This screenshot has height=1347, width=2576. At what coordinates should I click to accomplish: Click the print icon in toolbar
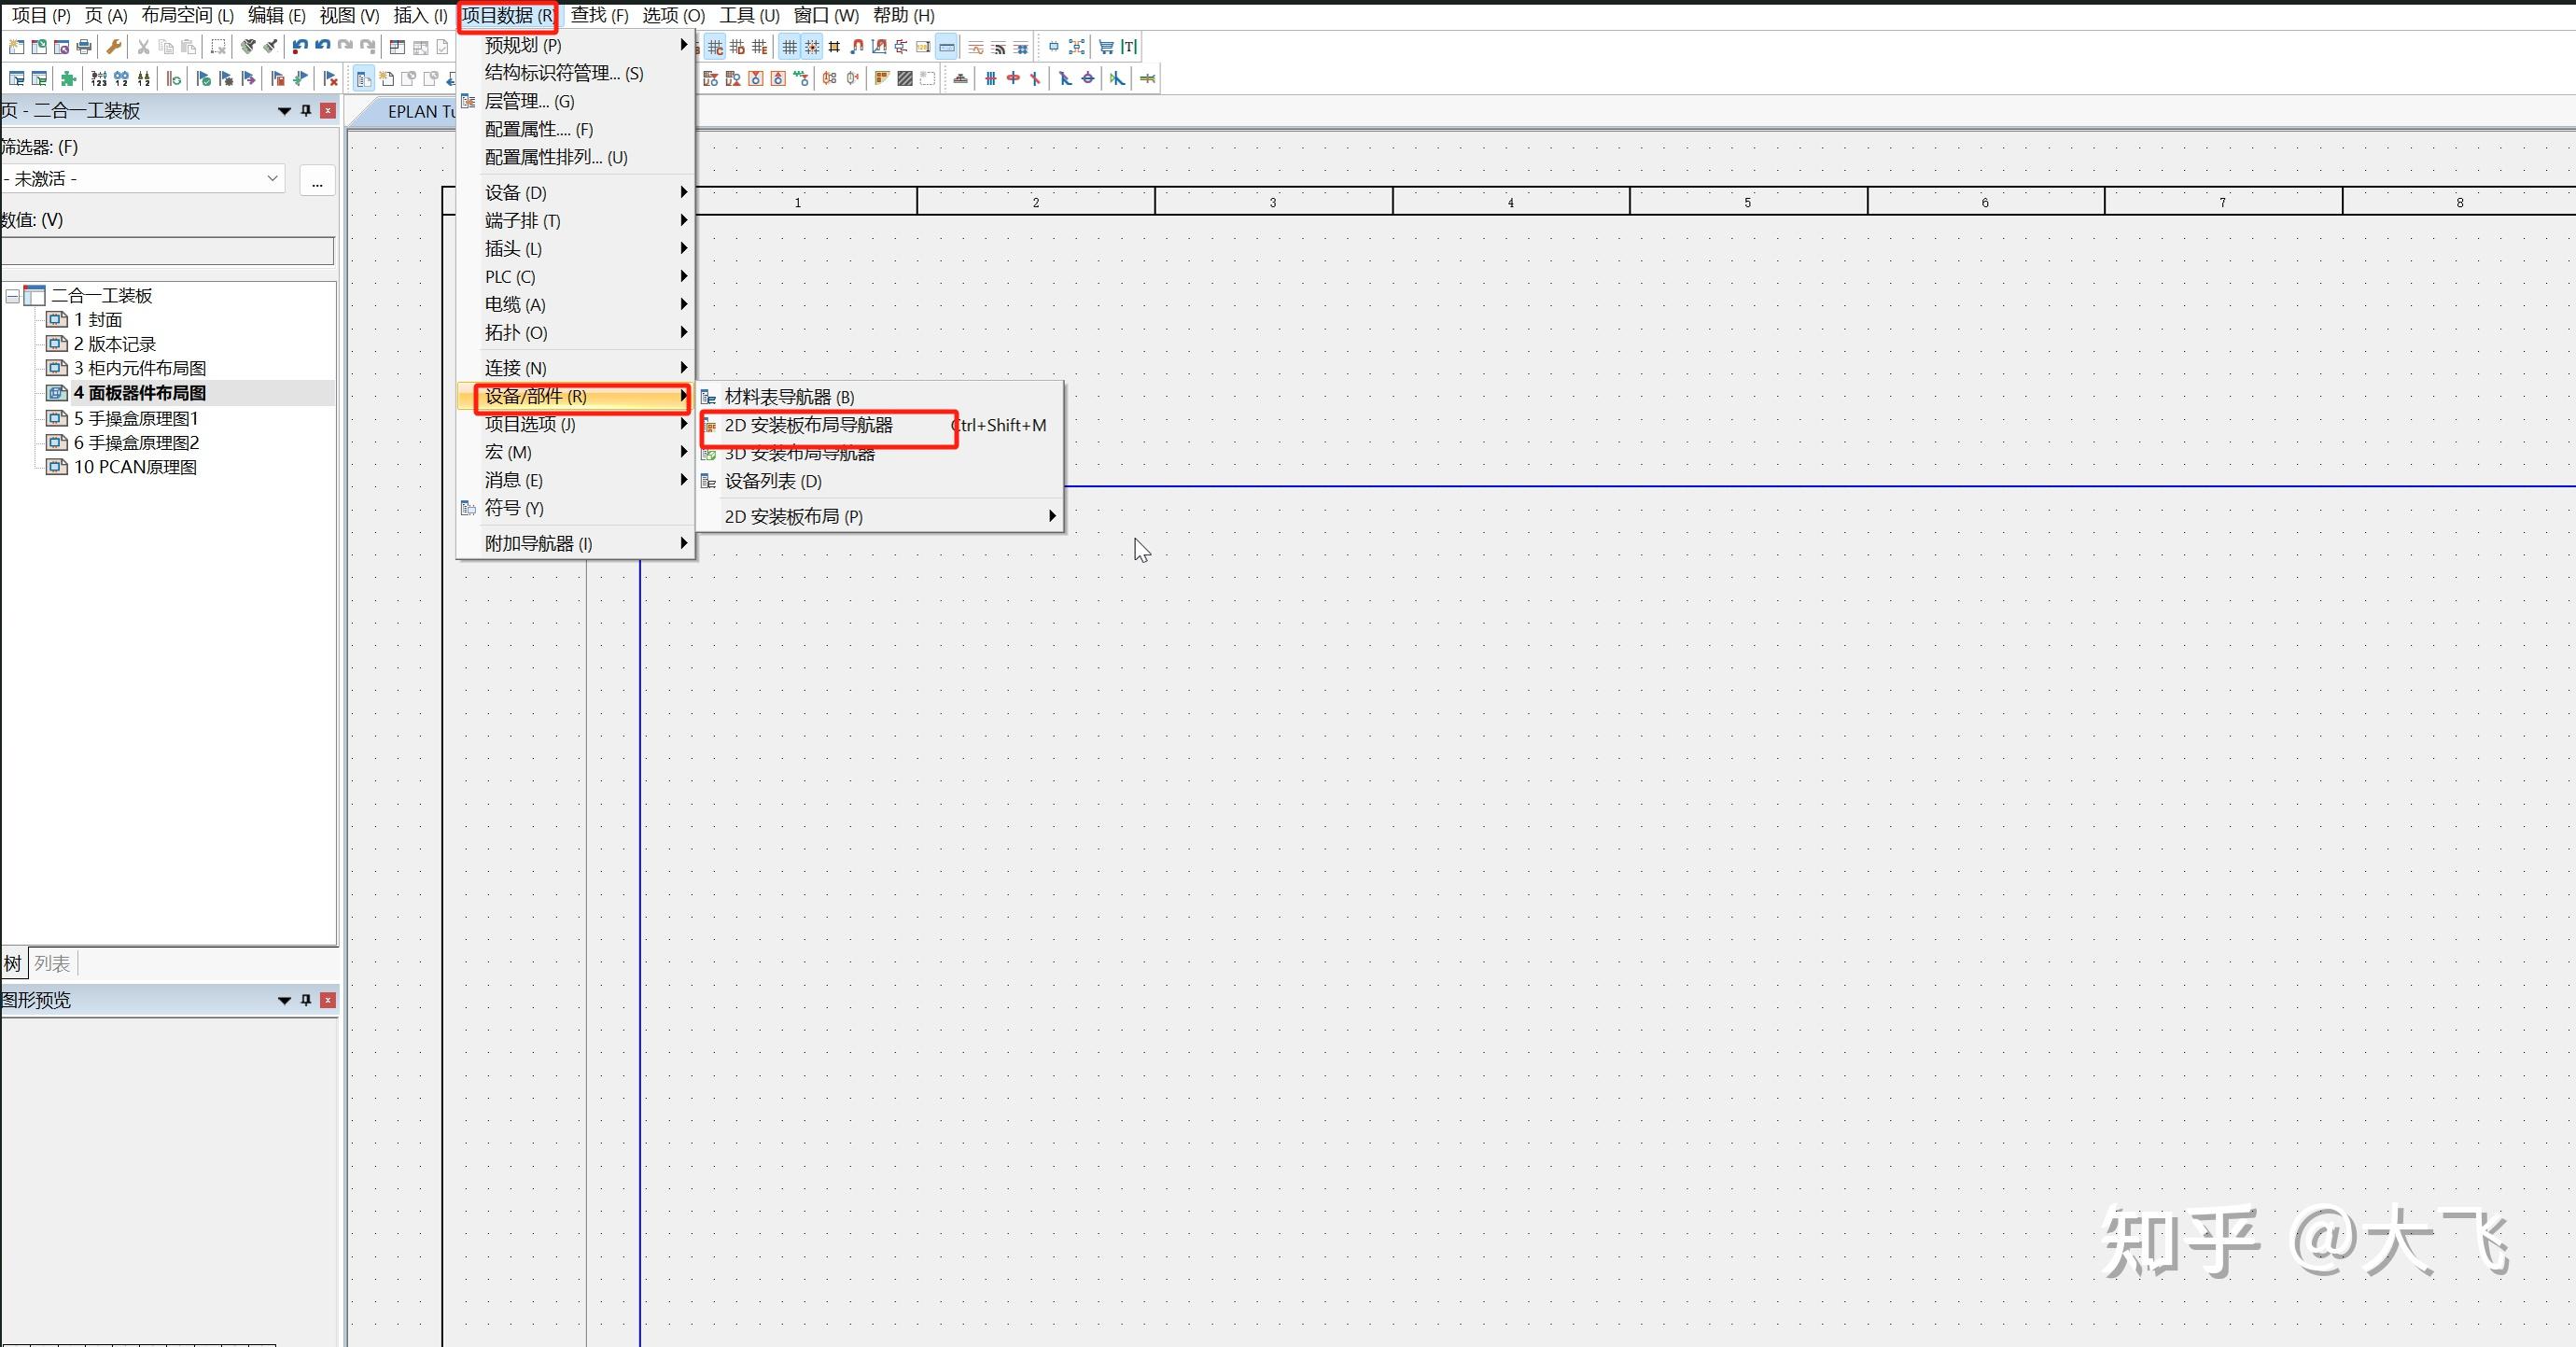point(84,47)
